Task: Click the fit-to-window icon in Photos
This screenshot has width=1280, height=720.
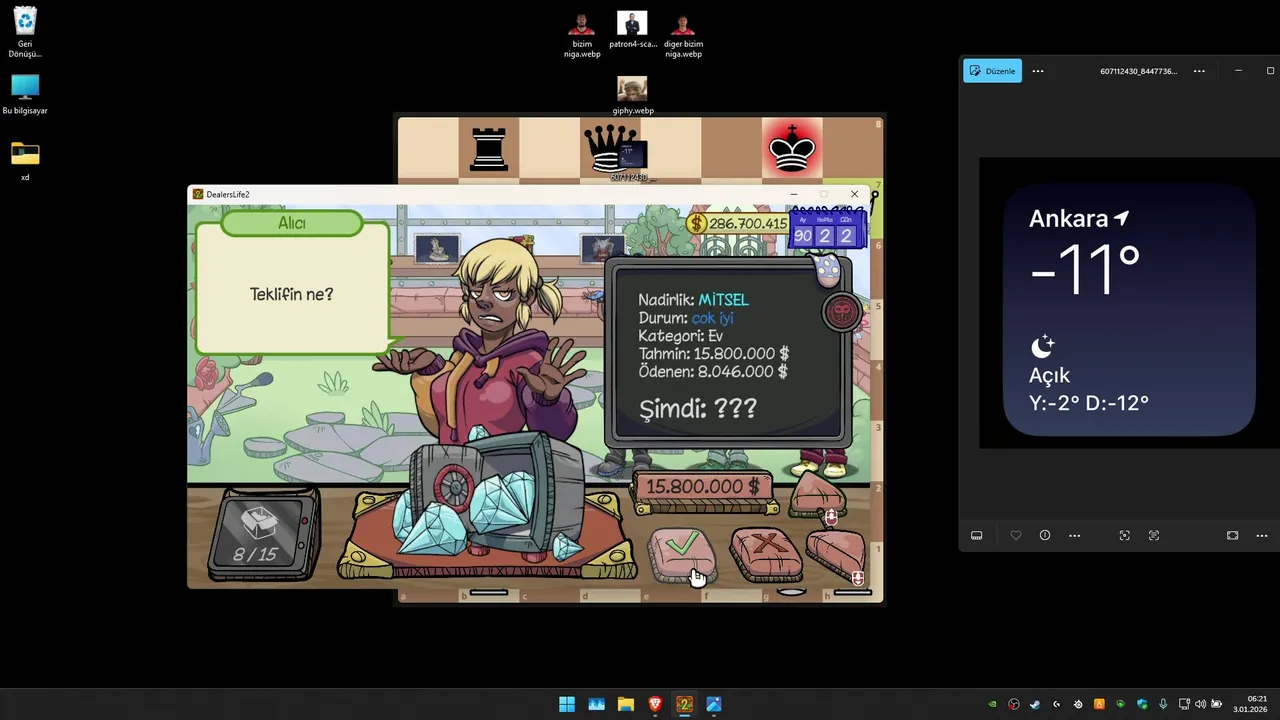Action: tap(1232, 535)
